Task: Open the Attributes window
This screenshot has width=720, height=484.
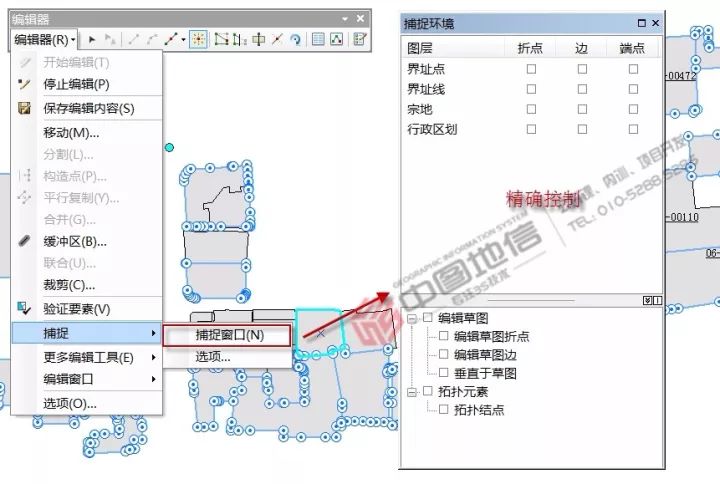Action: tap(318, 39)
